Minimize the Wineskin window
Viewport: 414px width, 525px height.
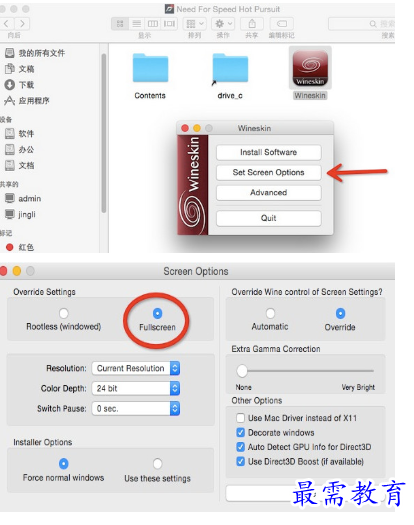pyautogui.click(x=197, y=128)
